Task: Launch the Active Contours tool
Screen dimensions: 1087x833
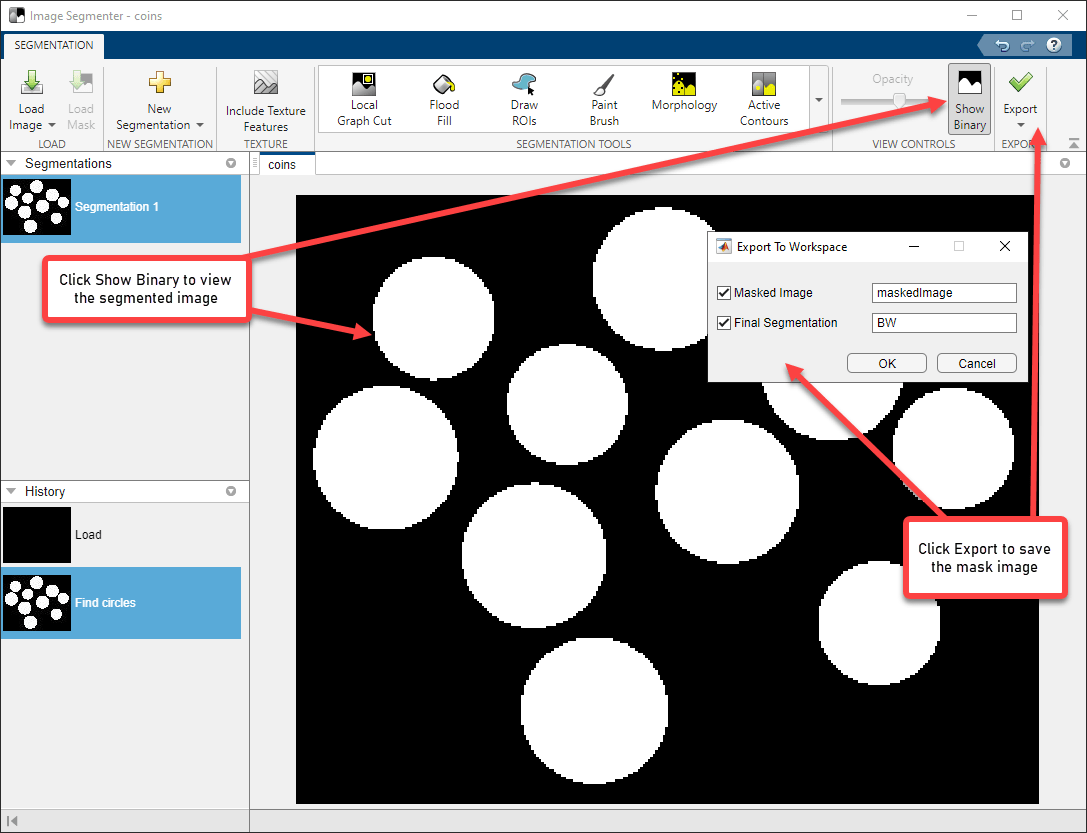Action: (x=764, y=100)
